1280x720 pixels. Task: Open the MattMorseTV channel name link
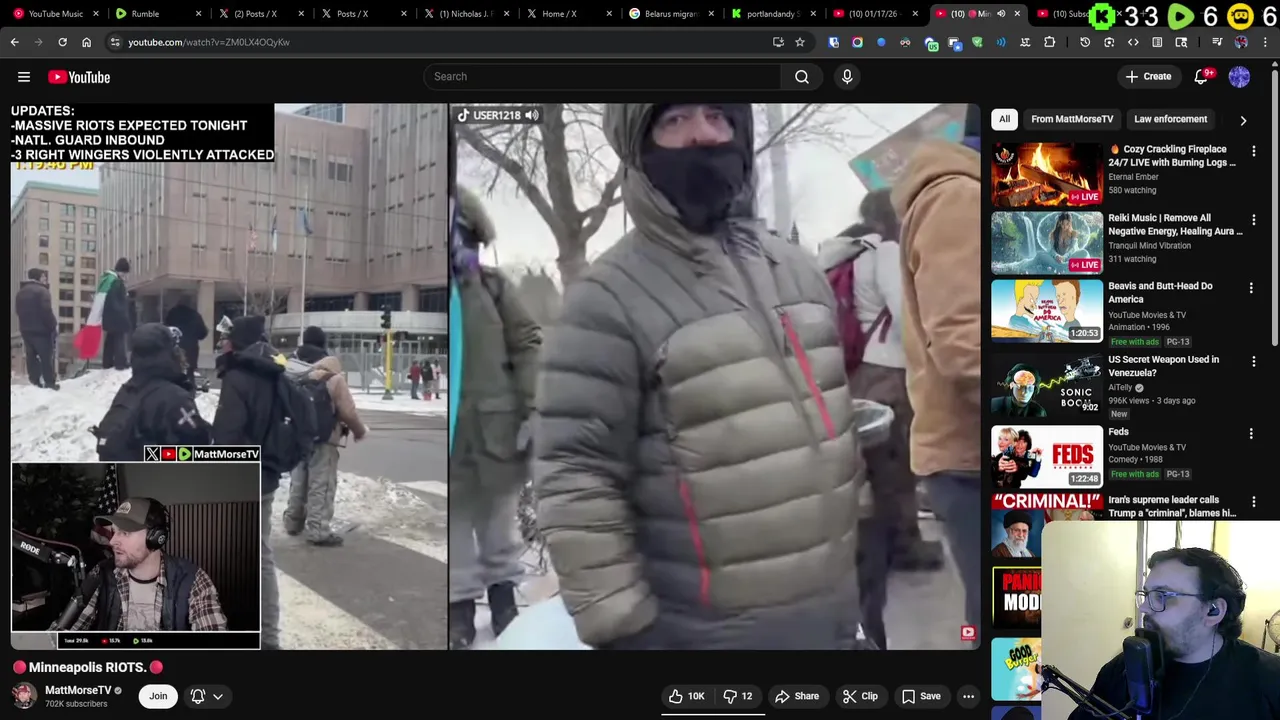(78, 690)
